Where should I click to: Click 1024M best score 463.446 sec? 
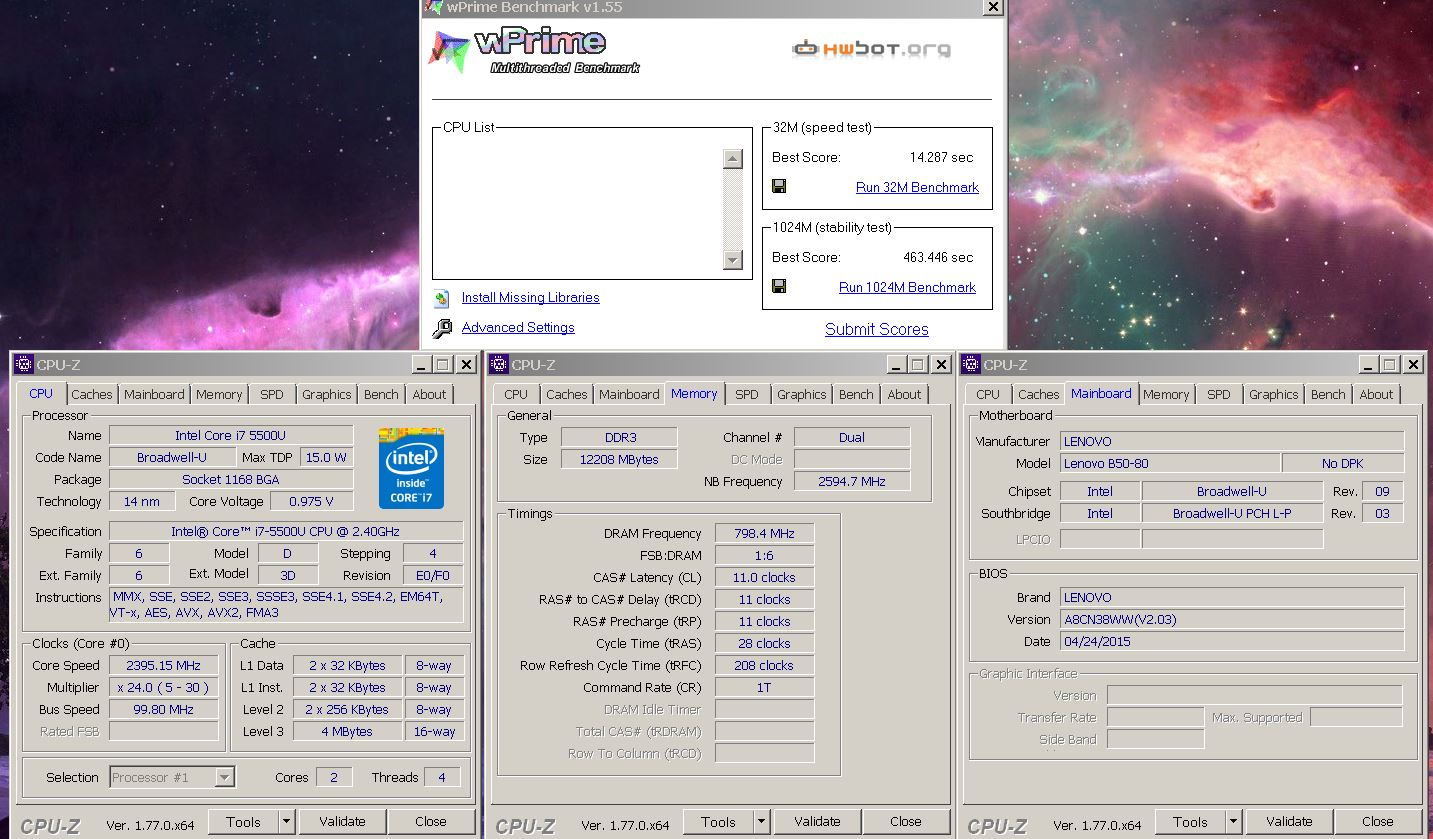[x=938, y=257]
